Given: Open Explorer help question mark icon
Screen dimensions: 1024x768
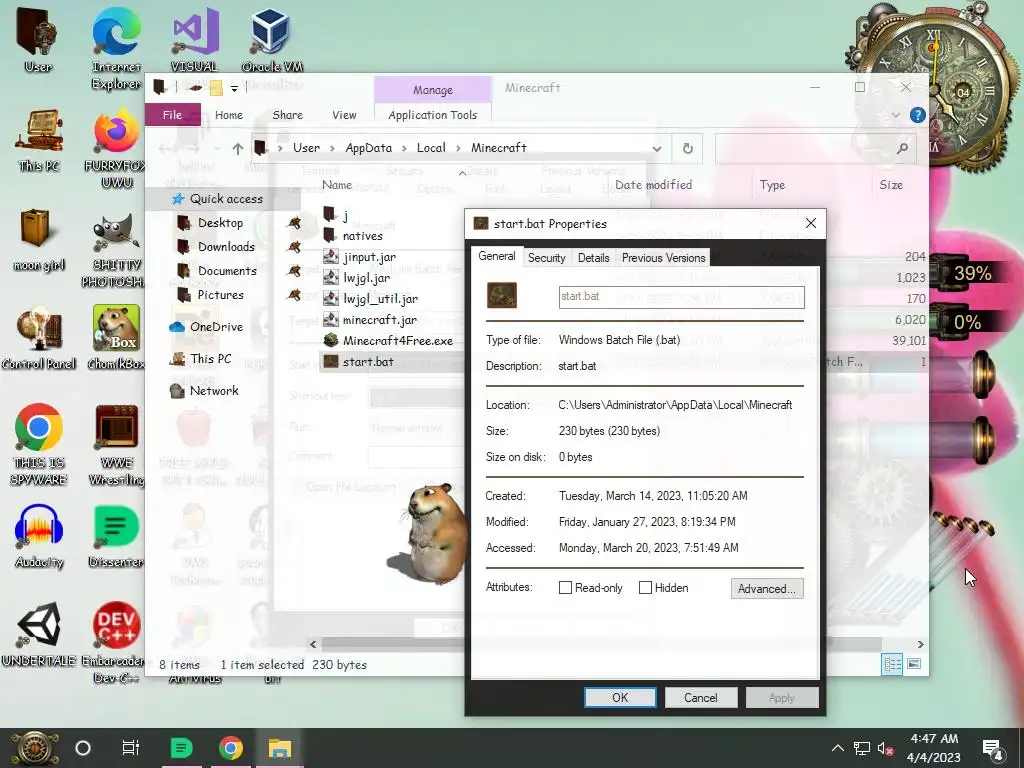Looking at the screenshot, I should (x=918, y=115).
